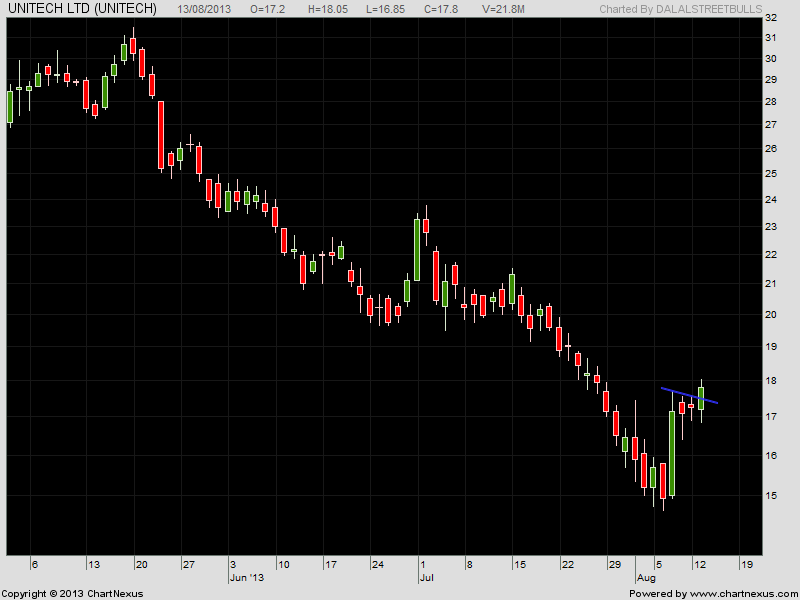Click the large red candle below price 28
Image resolution: width=800 pixels, height=600 pixels.
[161, 135]
